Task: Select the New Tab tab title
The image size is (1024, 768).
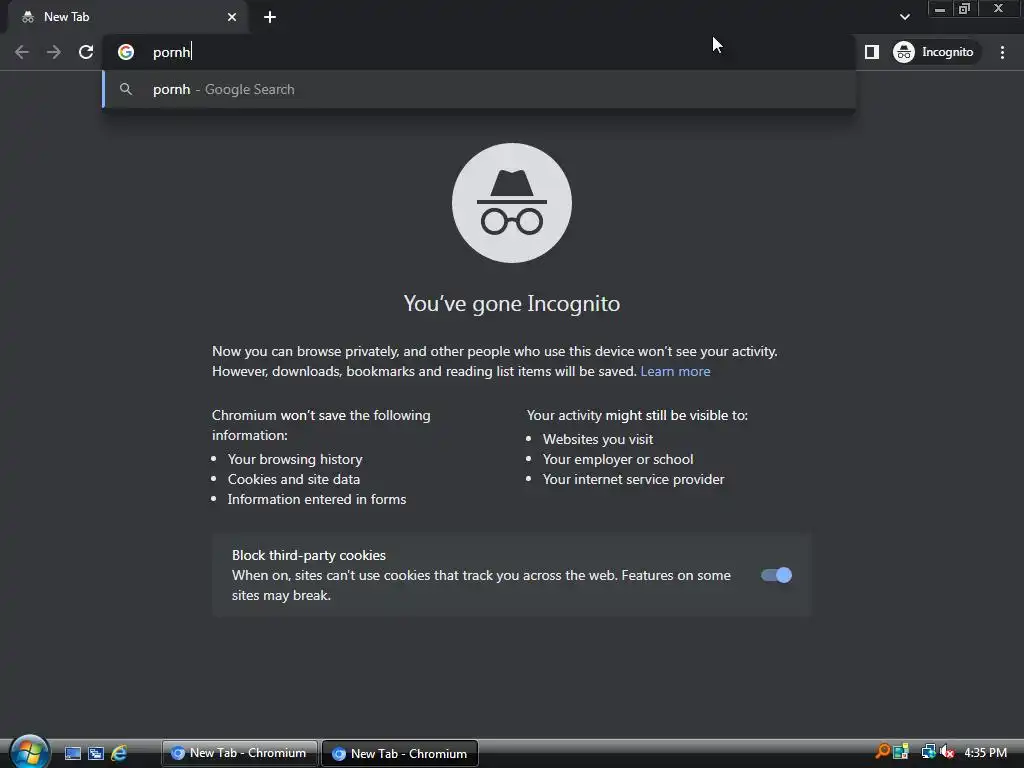Action: point(67,17)
